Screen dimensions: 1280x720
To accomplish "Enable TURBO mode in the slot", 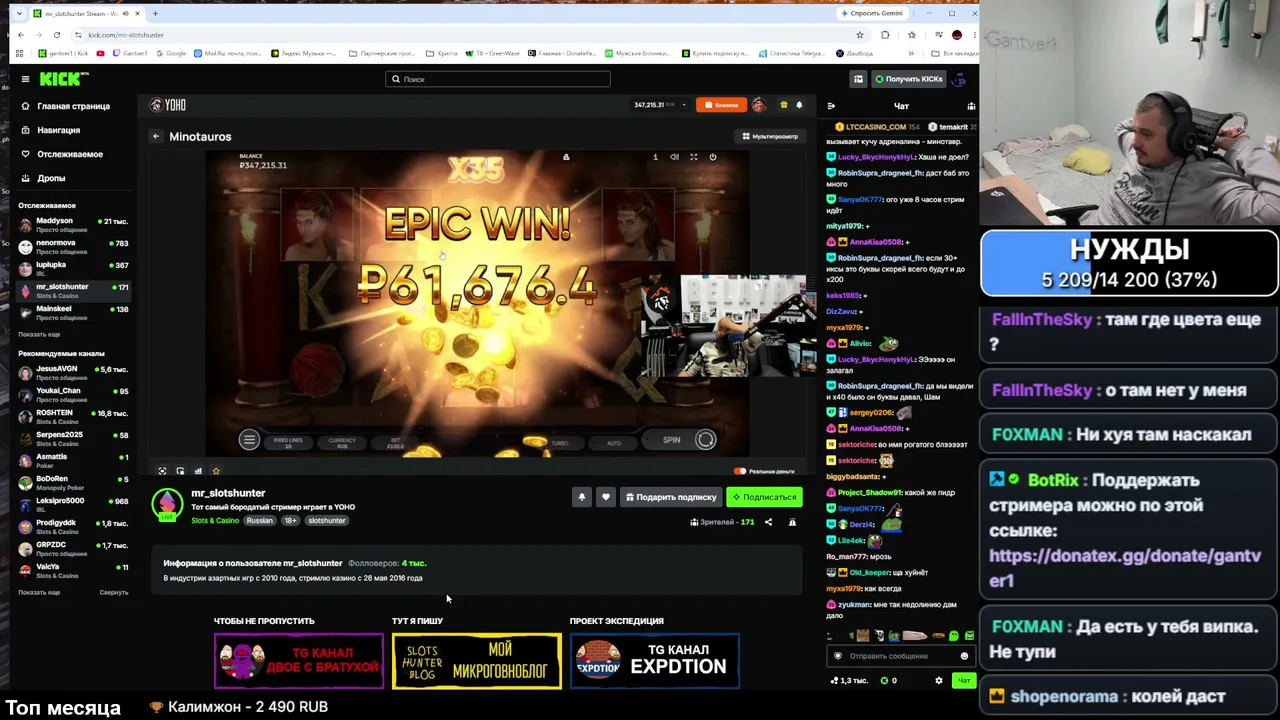I will click(x=560, y=443).
